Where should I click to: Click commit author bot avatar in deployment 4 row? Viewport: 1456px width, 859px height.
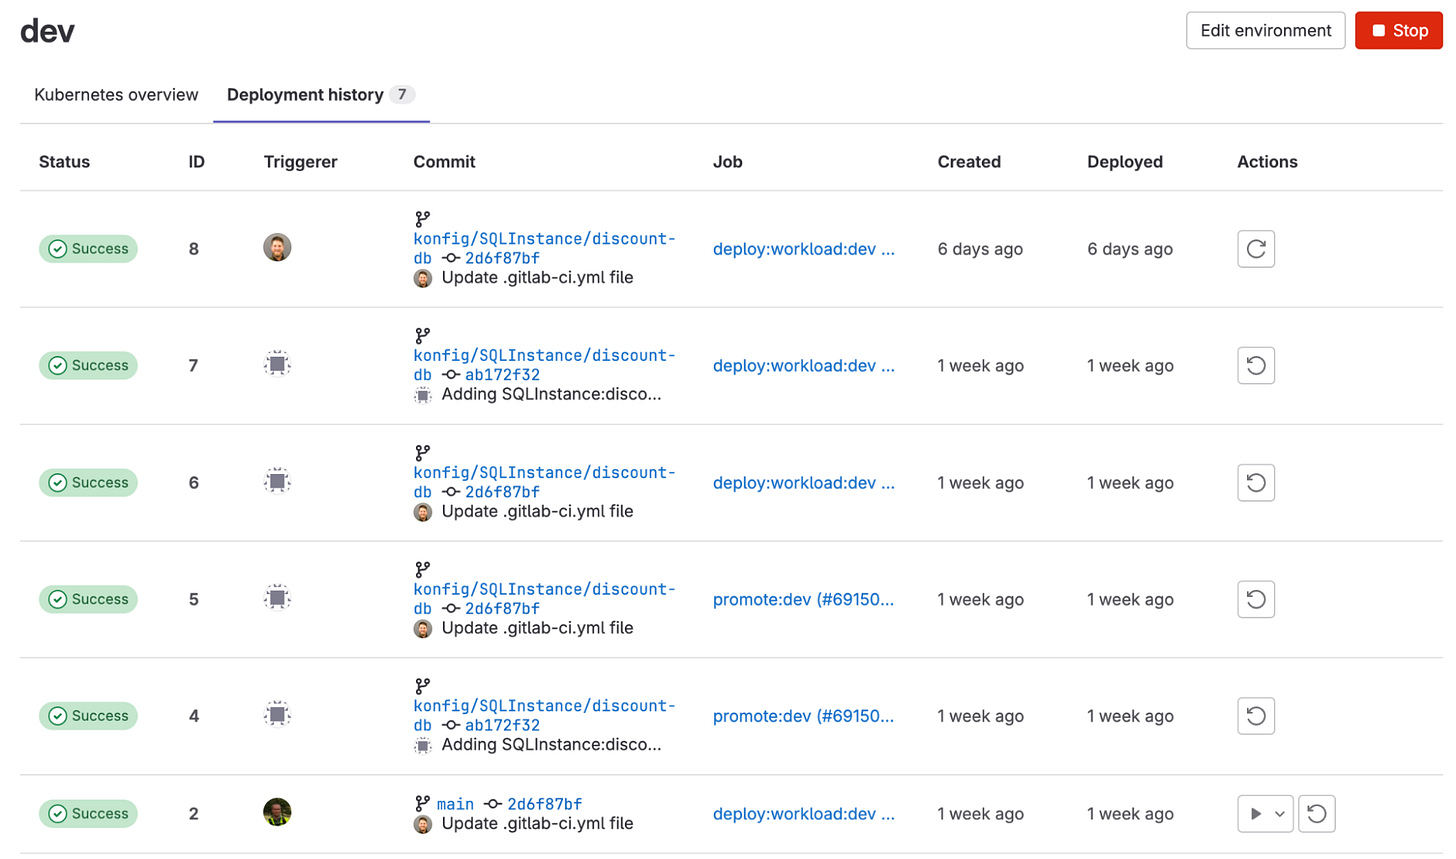tap(423, 745)
